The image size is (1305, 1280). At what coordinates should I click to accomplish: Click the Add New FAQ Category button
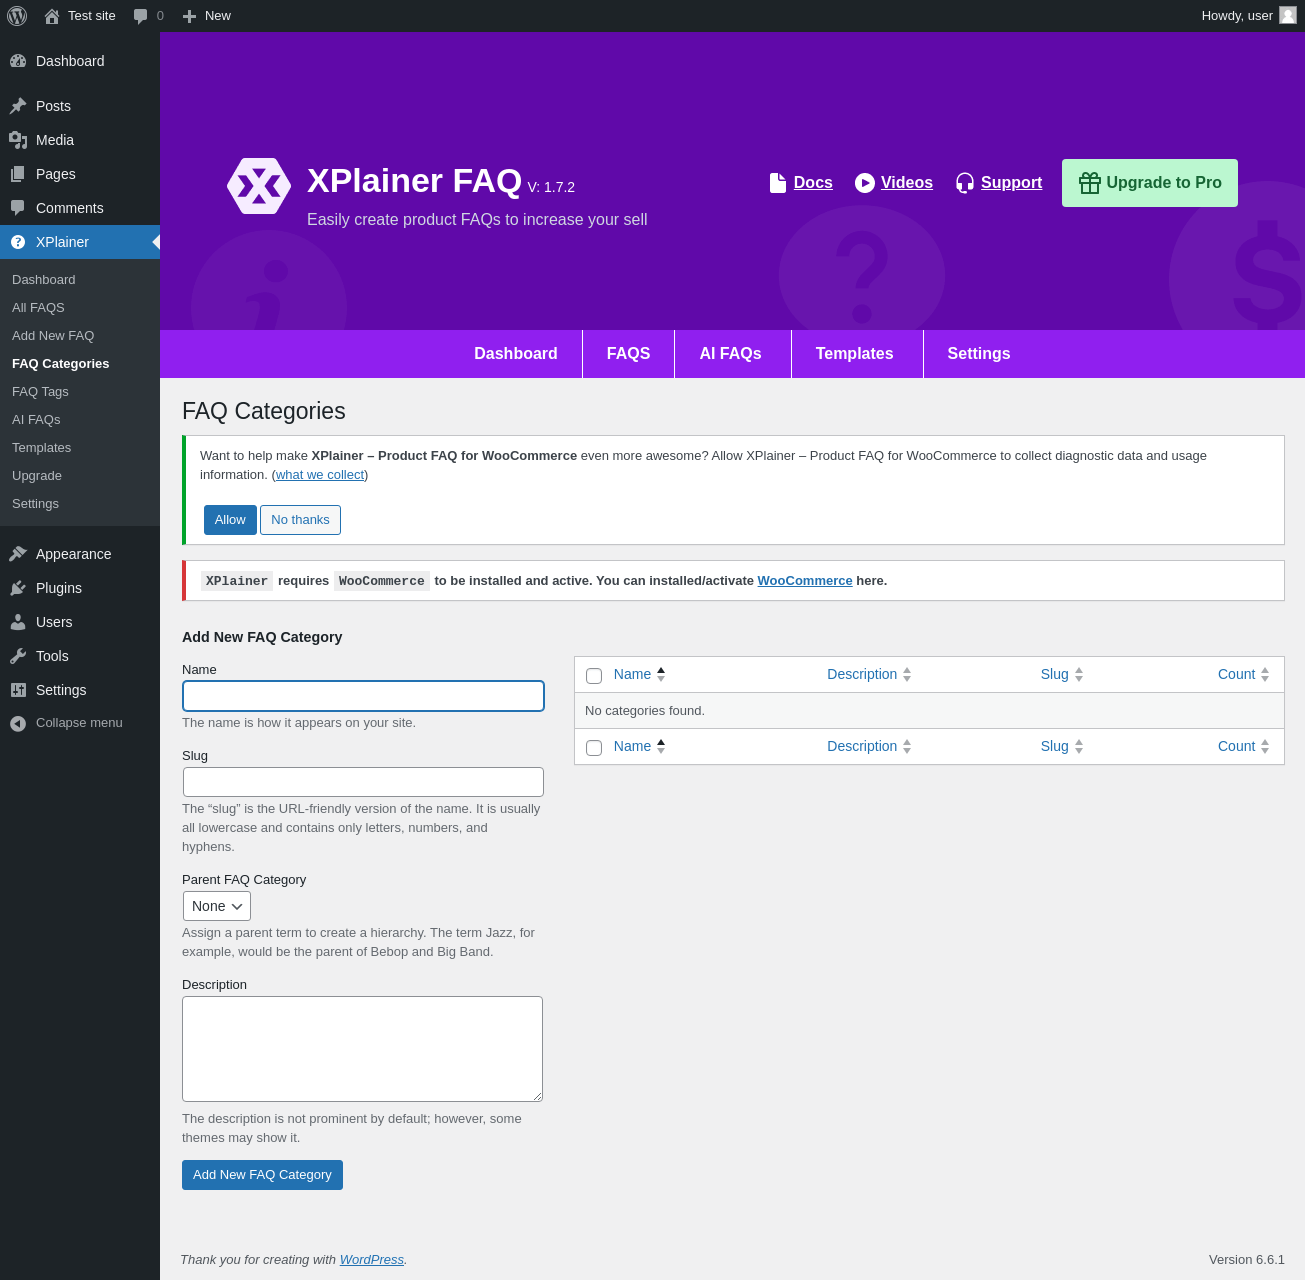point(262,1175)
